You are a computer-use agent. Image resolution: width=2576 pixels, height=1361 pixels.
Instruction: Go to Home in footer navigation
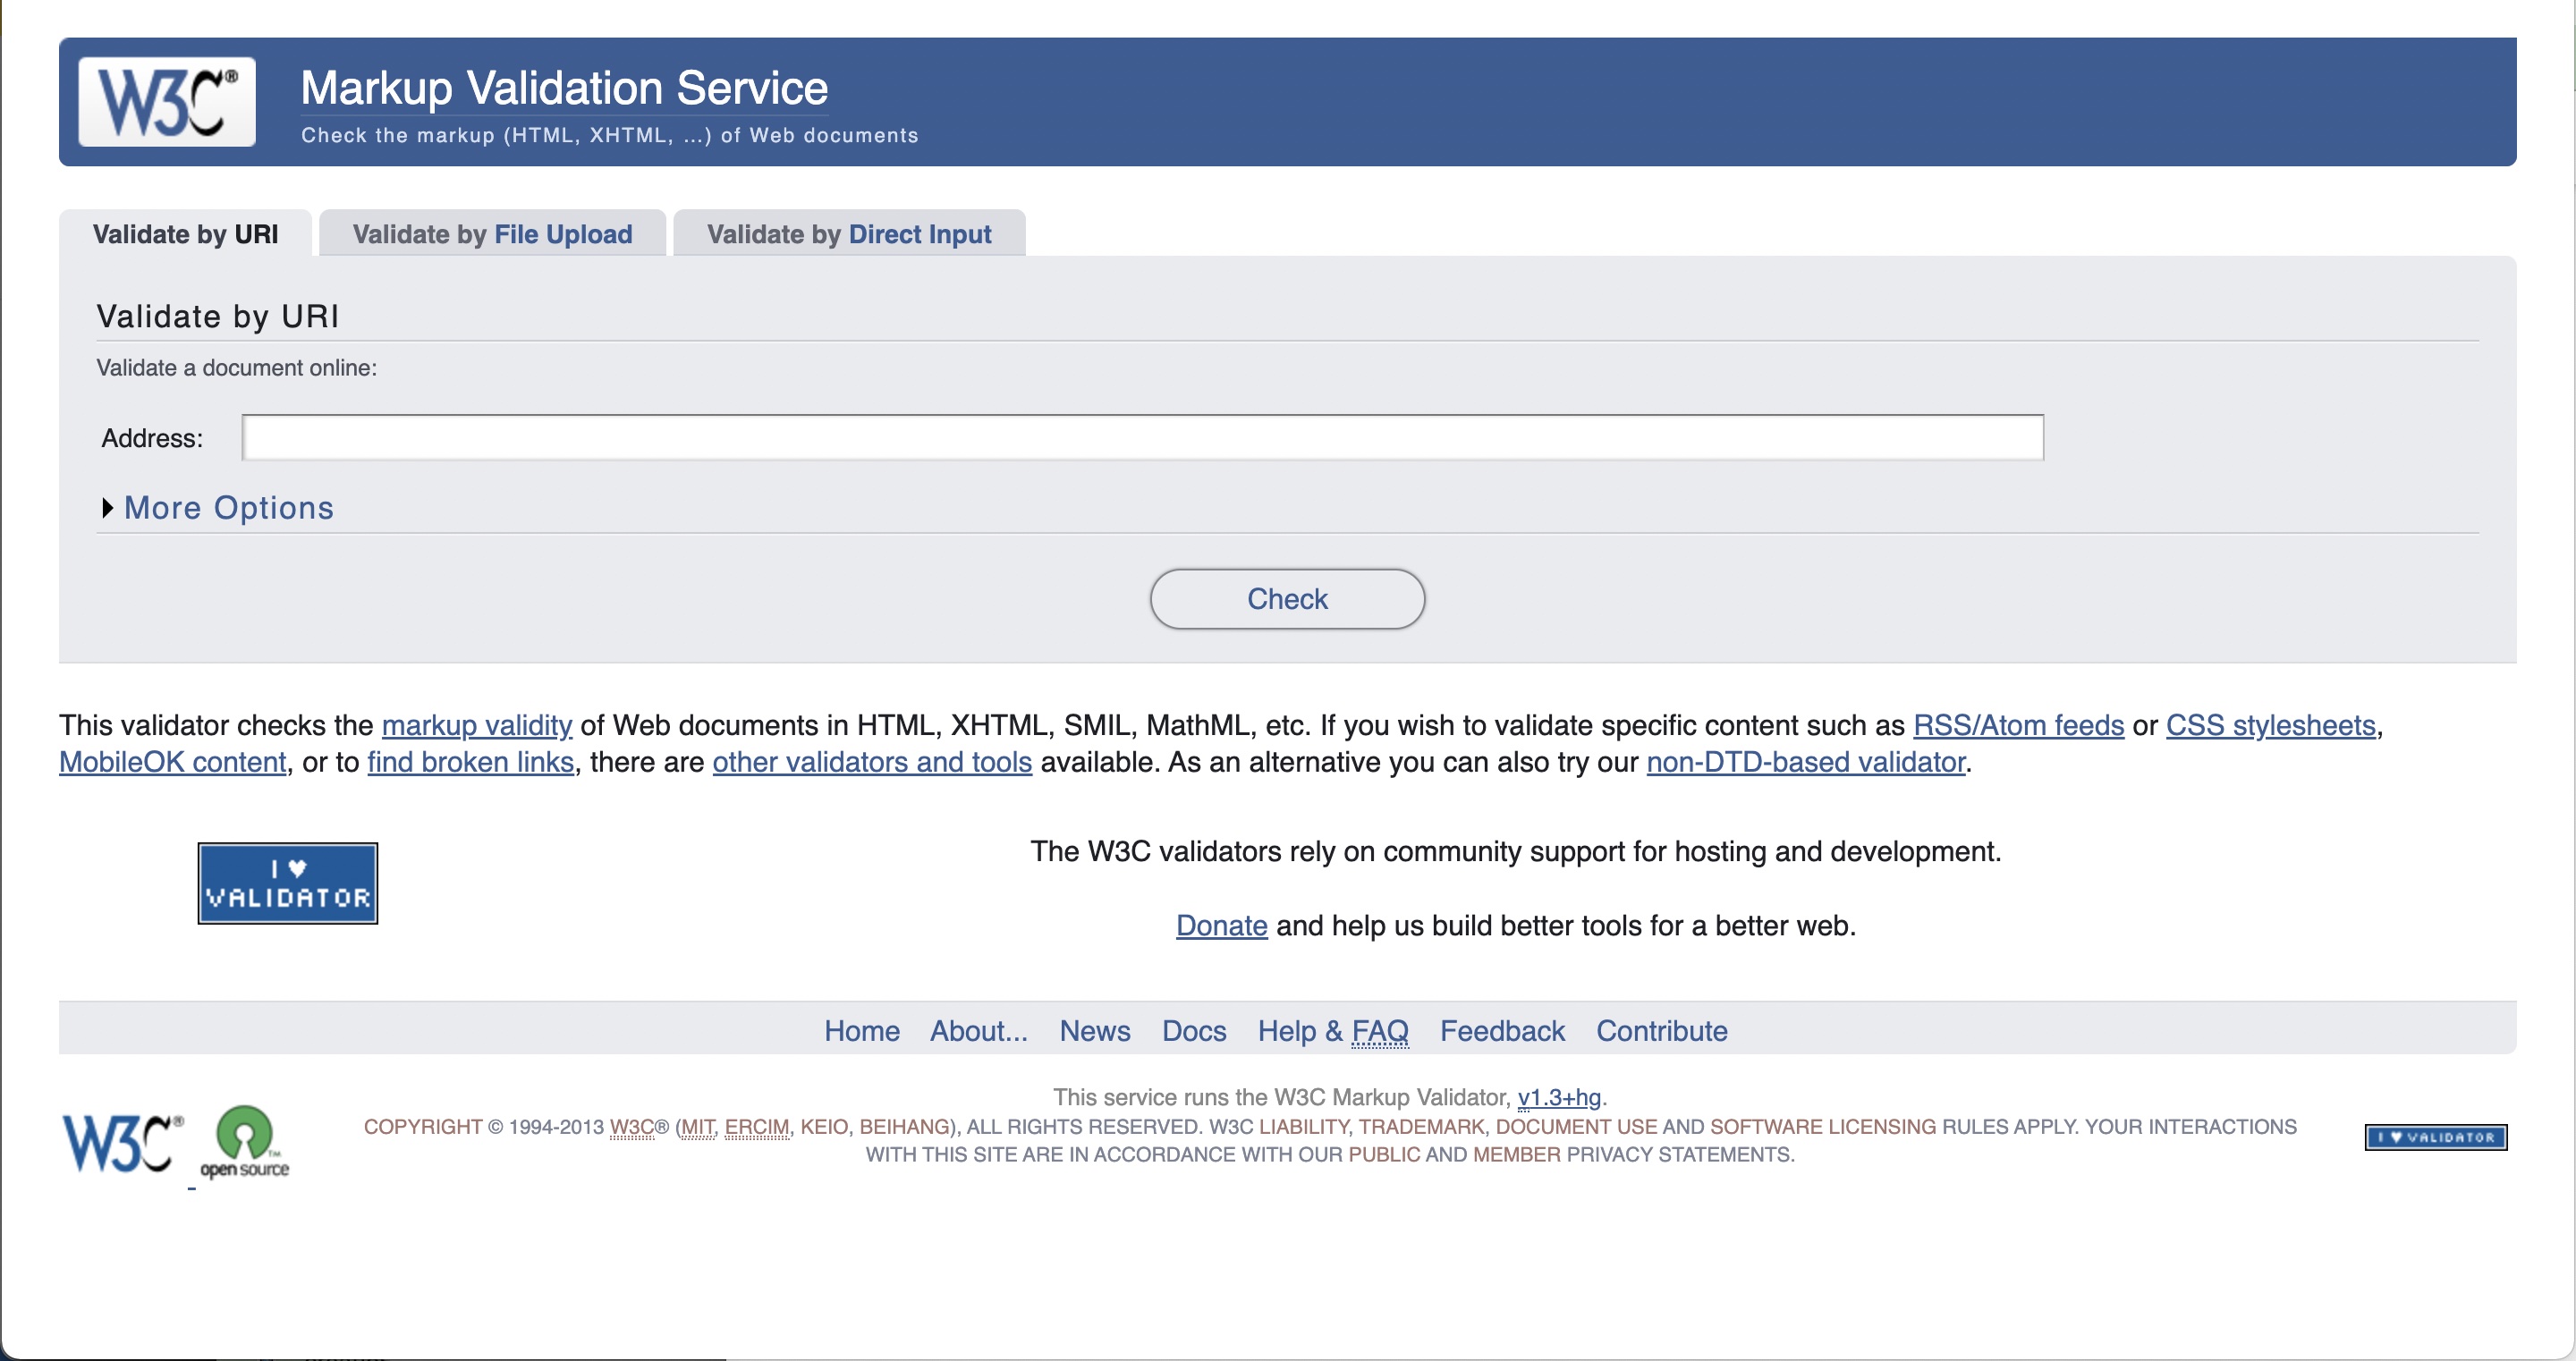tap(862, 1031)
